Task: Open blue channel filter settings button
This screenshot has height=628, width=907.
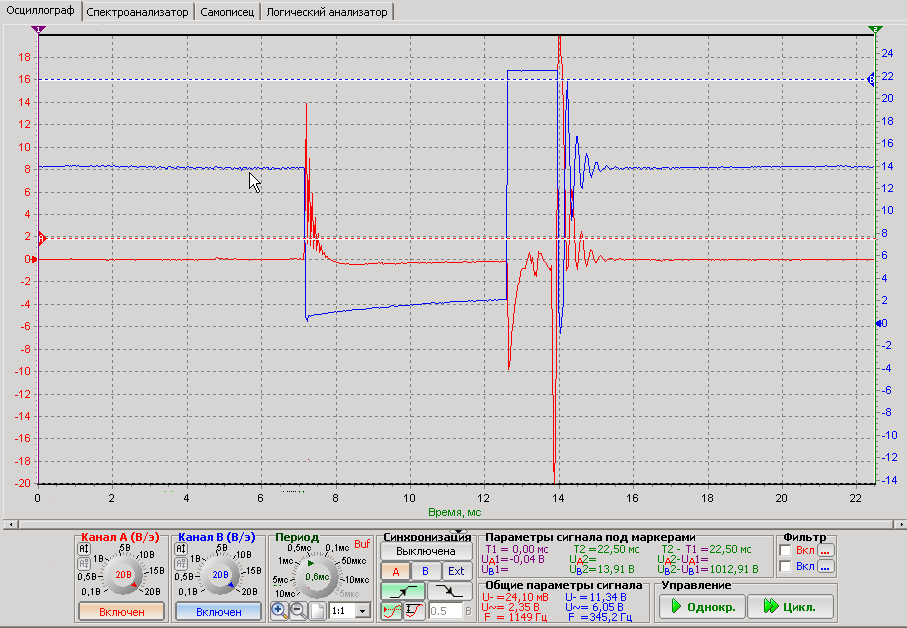Action: [x=825, y=567]
